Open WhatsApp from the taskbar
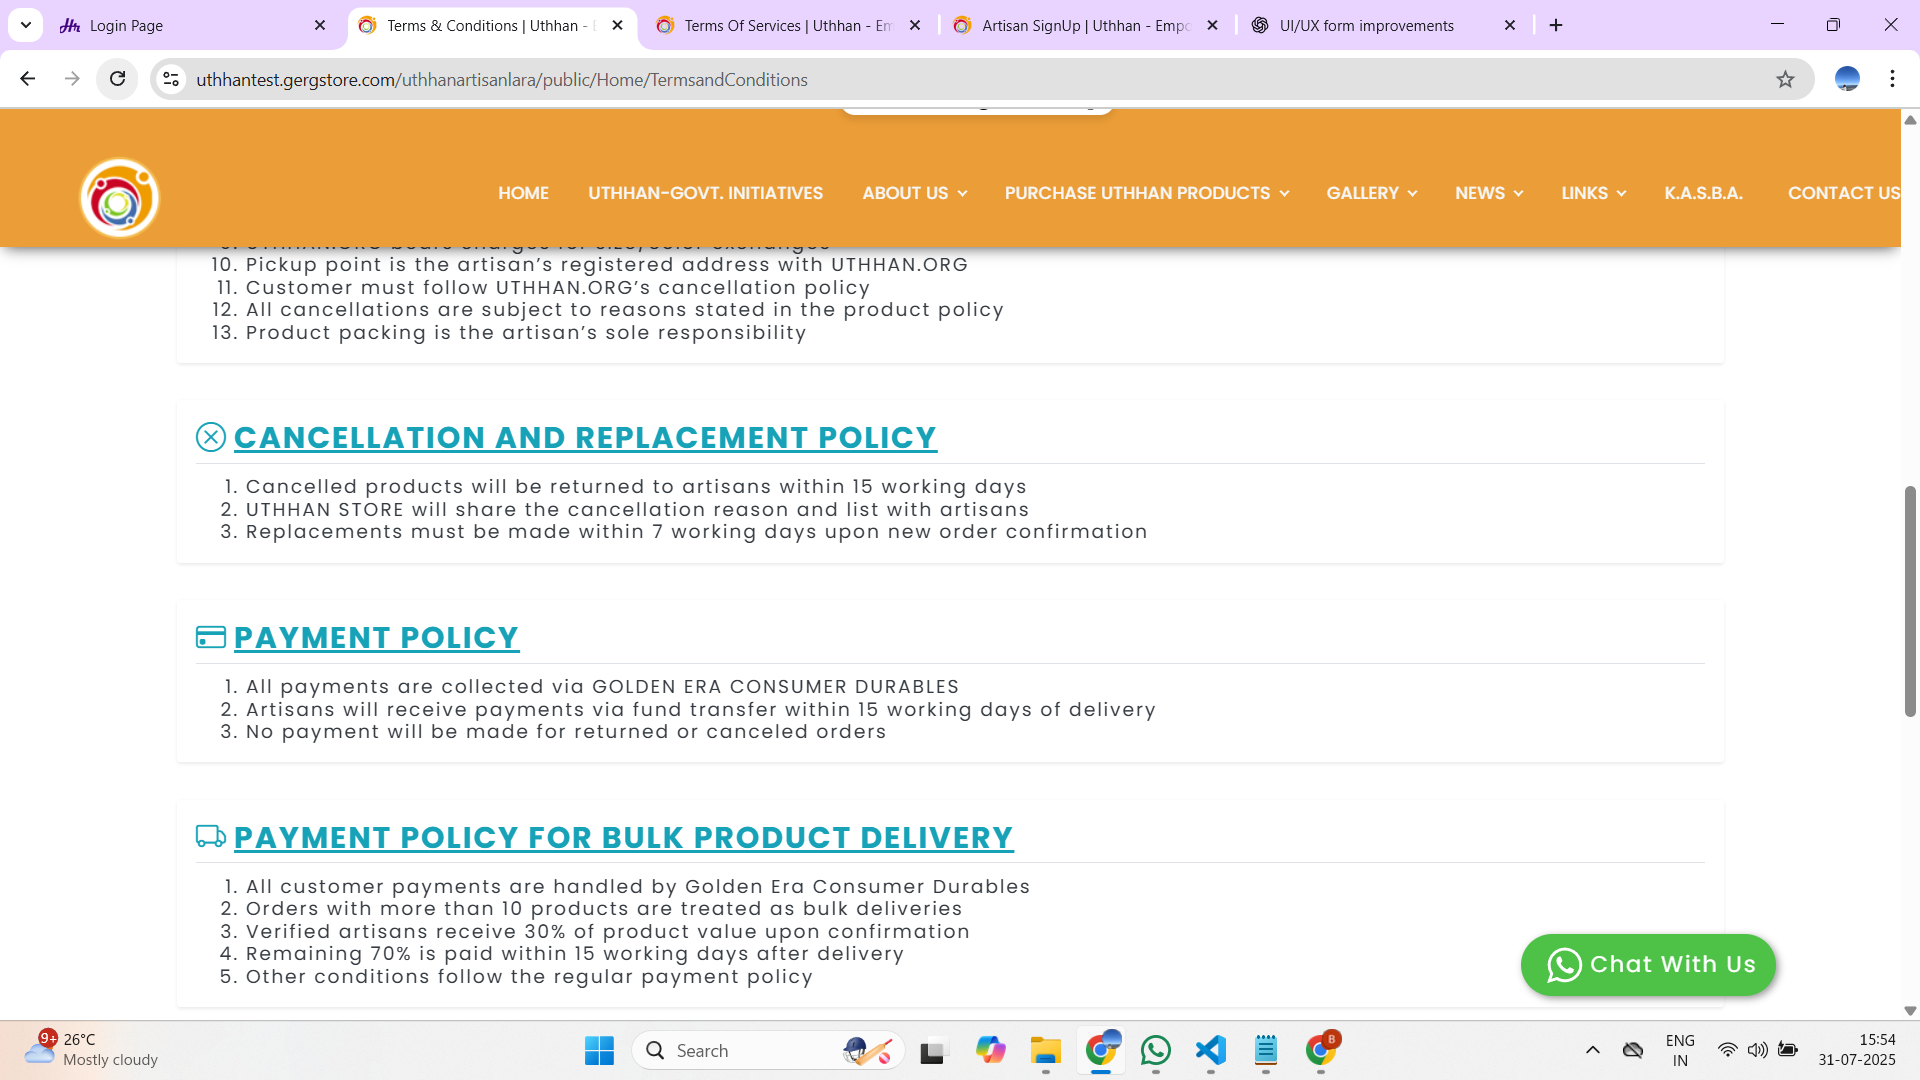The width and height of the screenshot is (1920, 1080). pyautogui.click(x=1155, y=1050)
